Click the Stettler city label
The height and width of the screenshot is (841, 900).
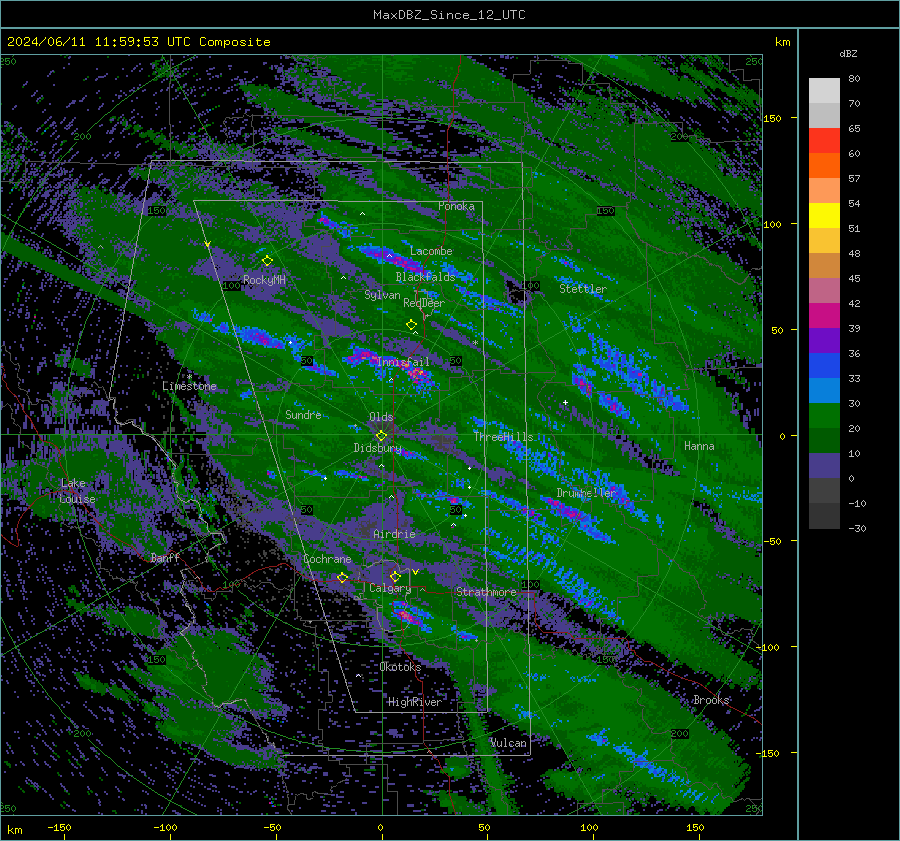[x=583, y=289]
